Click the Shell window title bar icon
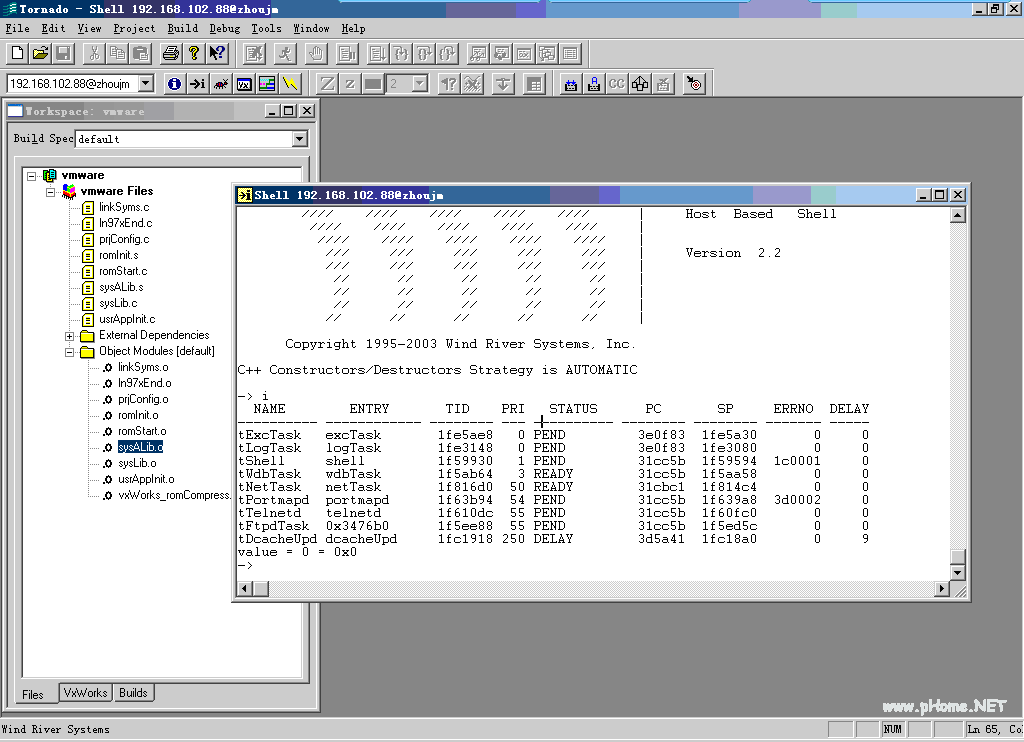The height and width of the screenshot is (742, 1024). pyautogui.click(x=245, y=195)
